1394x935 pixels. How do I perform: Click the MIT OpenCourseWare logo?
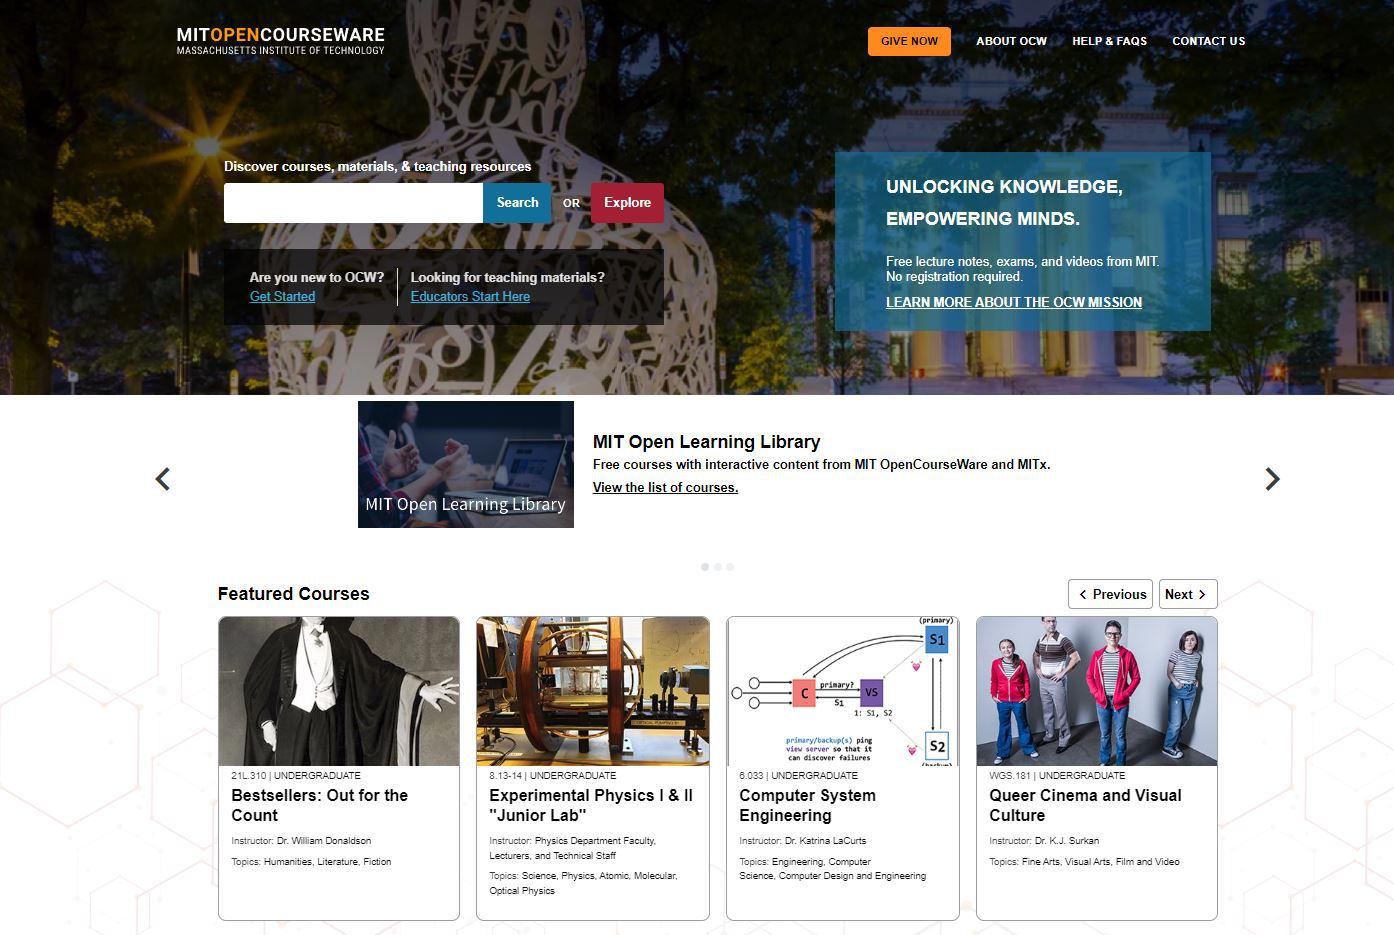click(280, 40)
